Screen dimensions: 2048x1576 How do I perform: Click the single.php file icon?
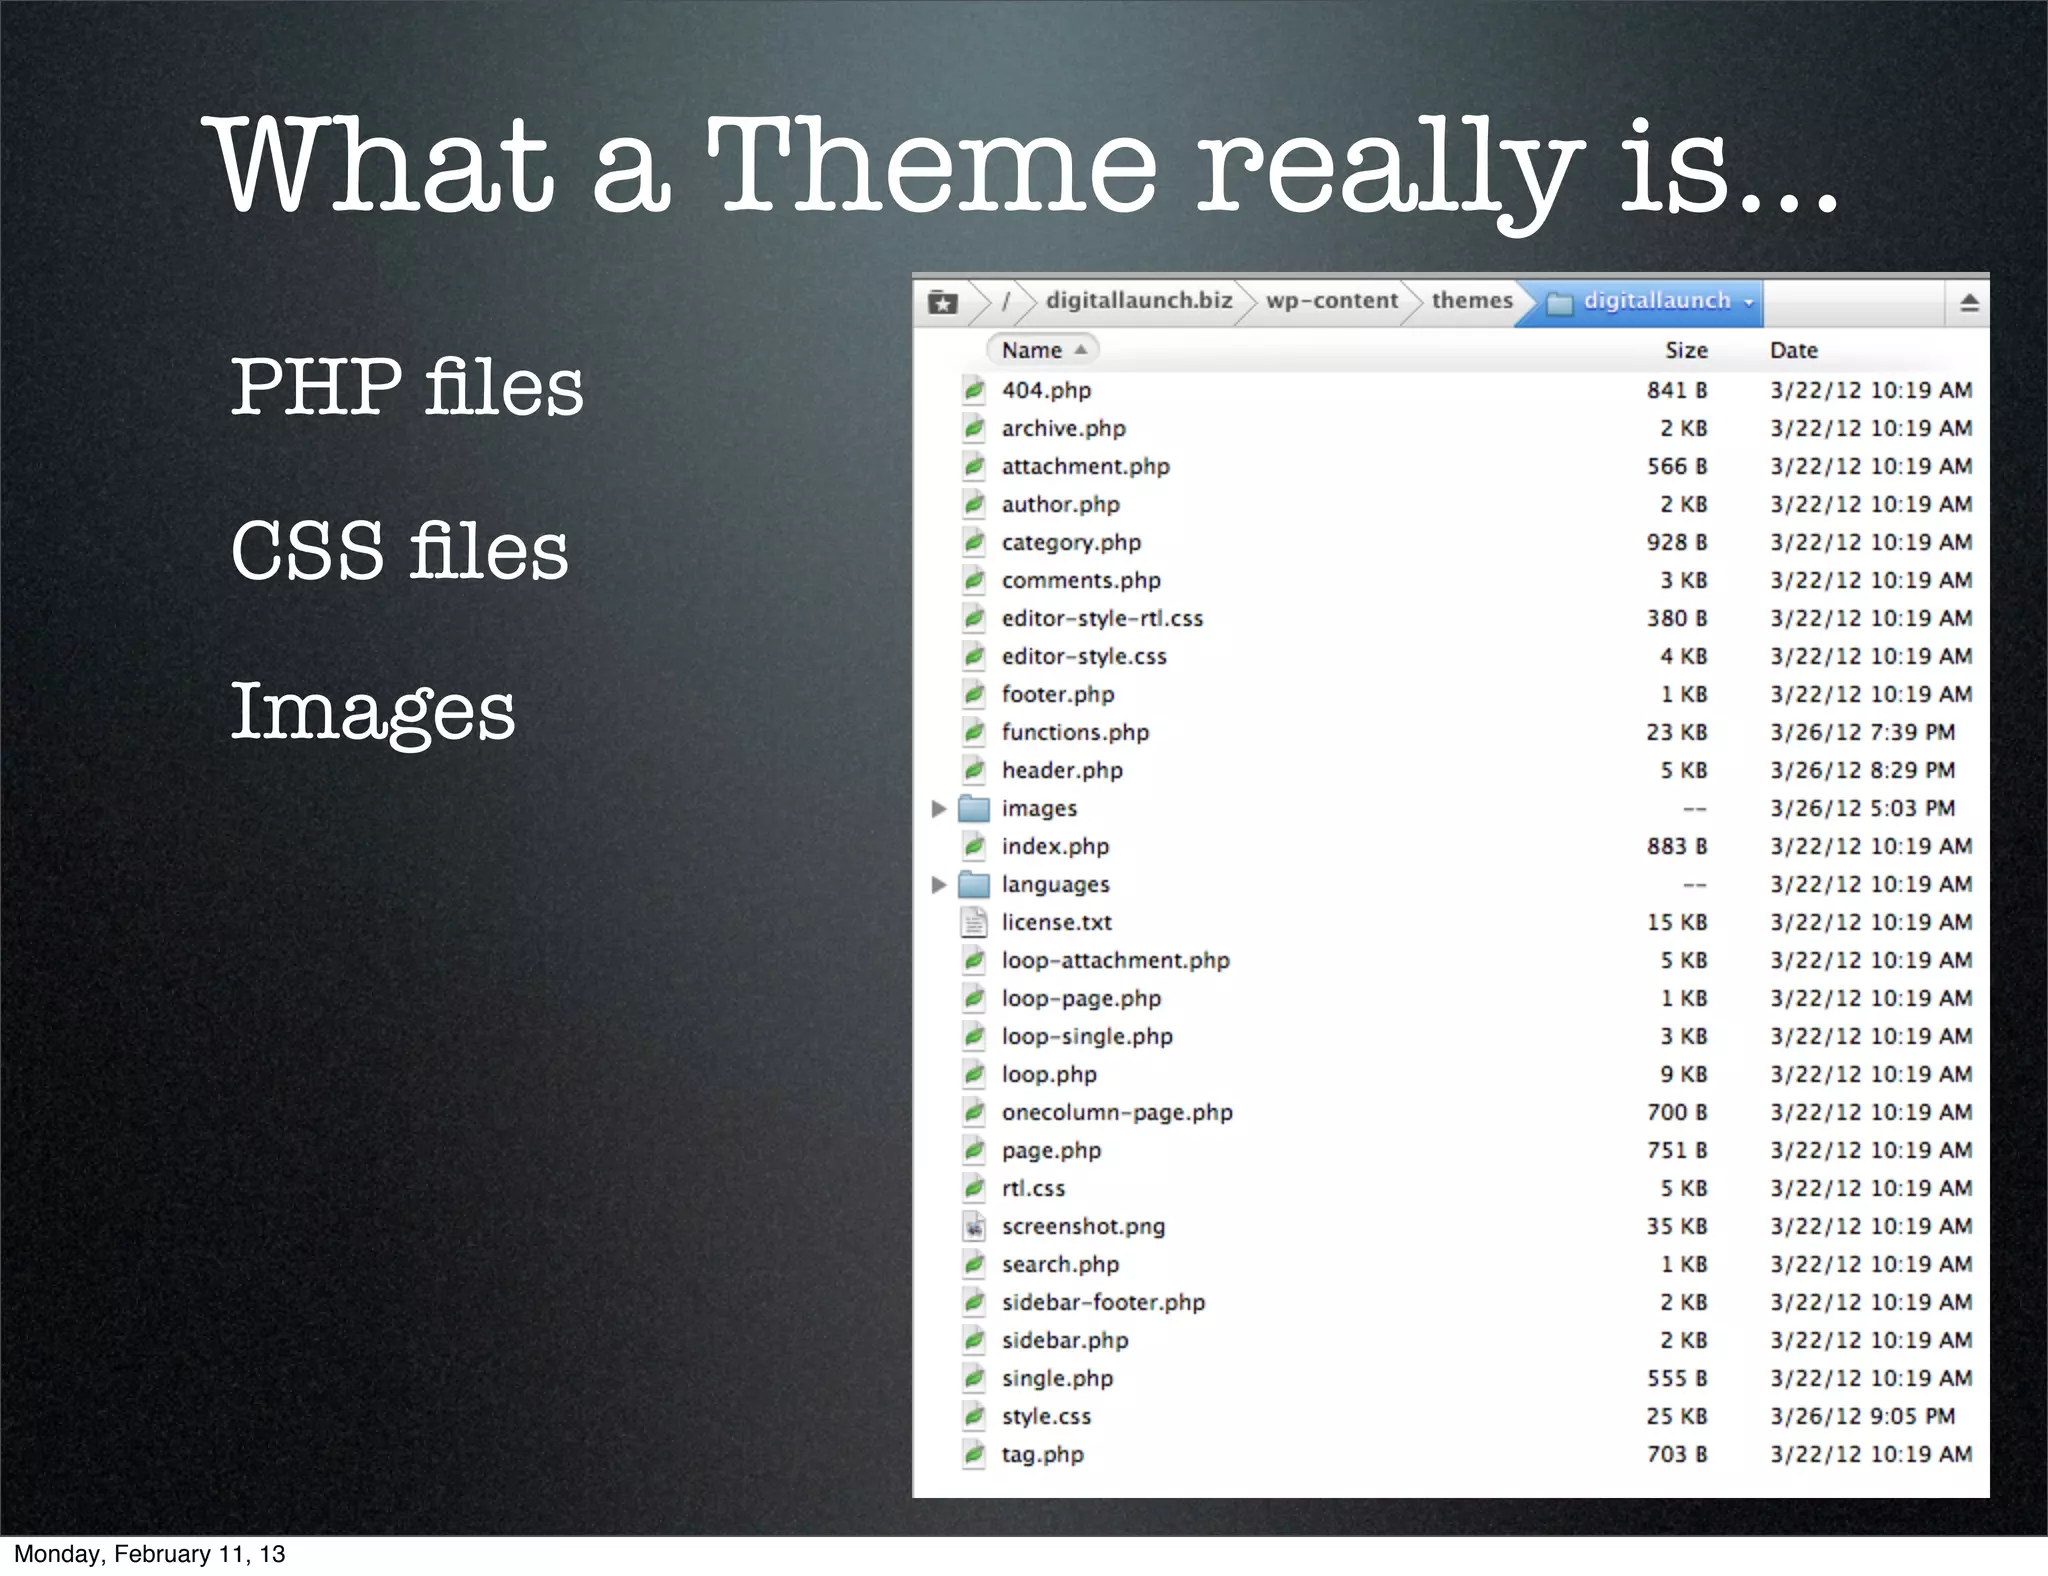coord(973,1378)
